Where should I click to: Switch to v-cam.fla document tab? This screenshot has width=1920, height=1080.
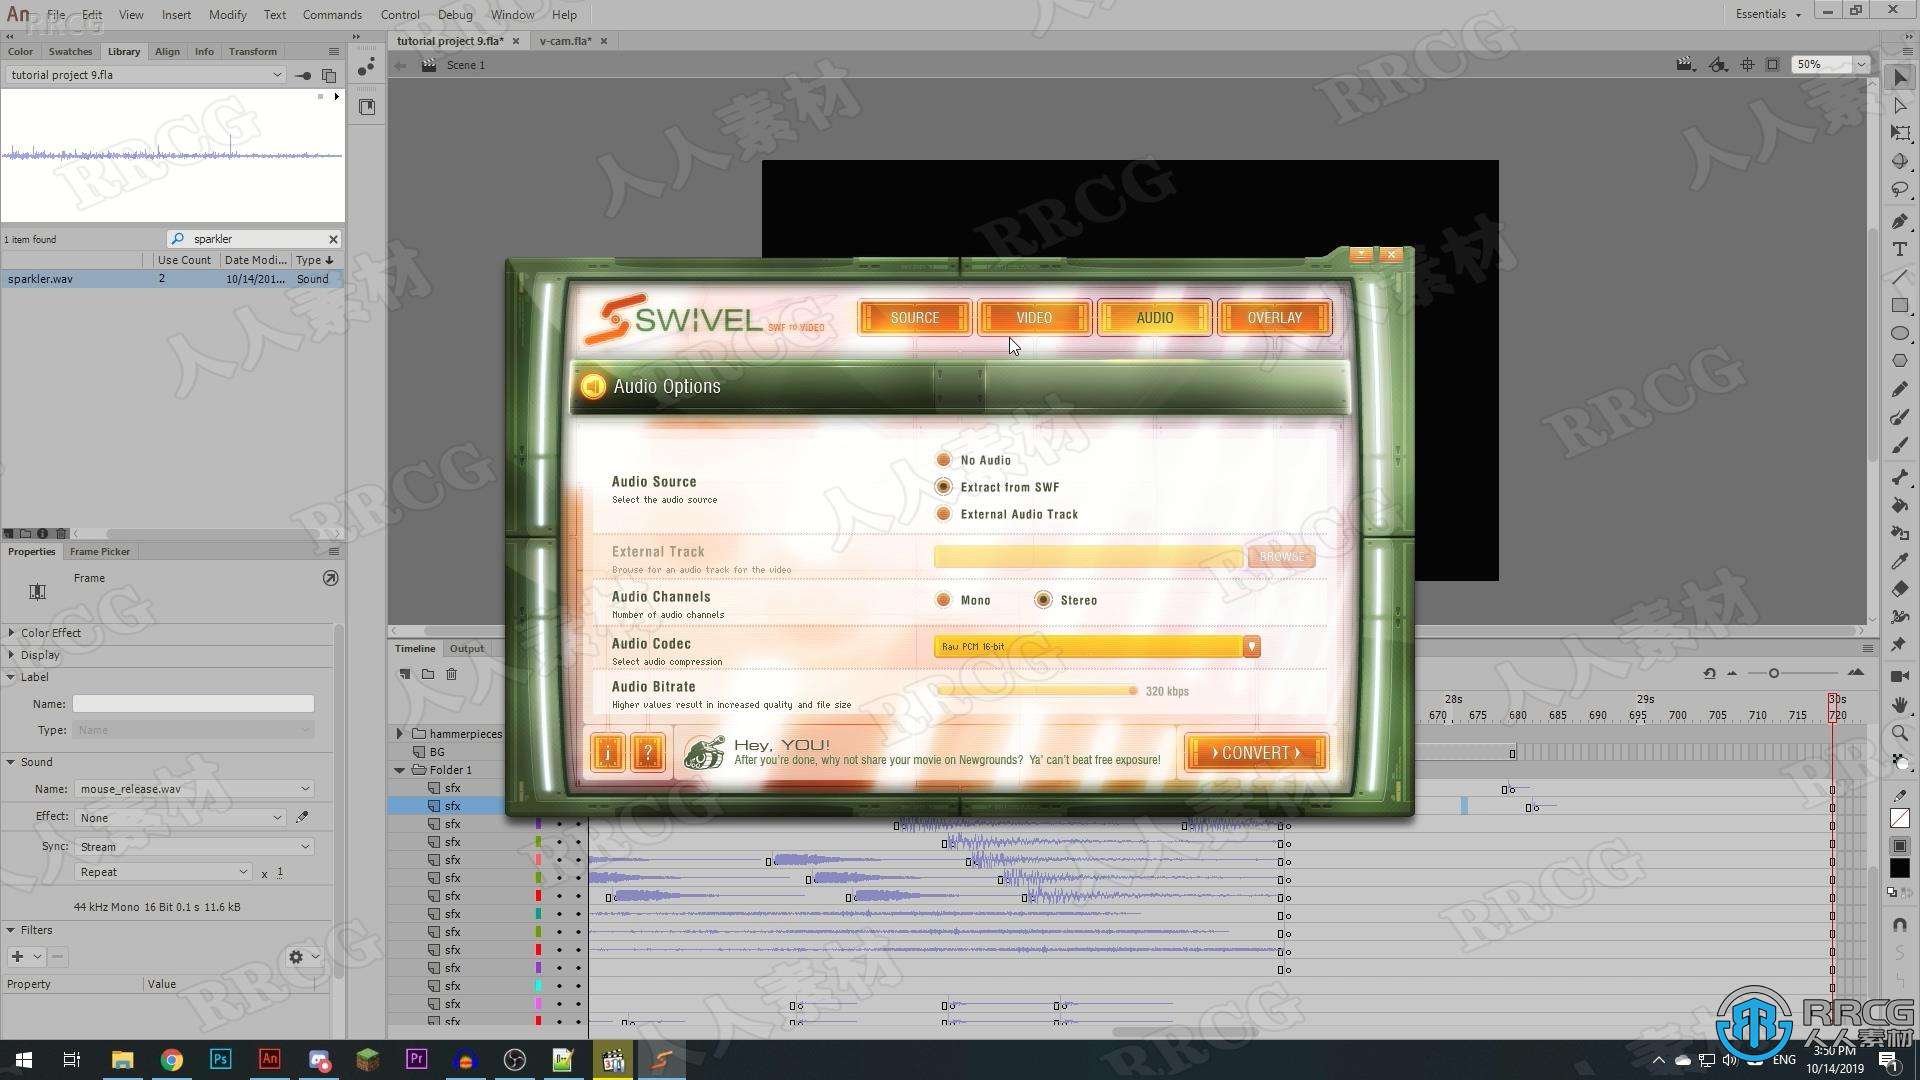[x=565, y=41]
